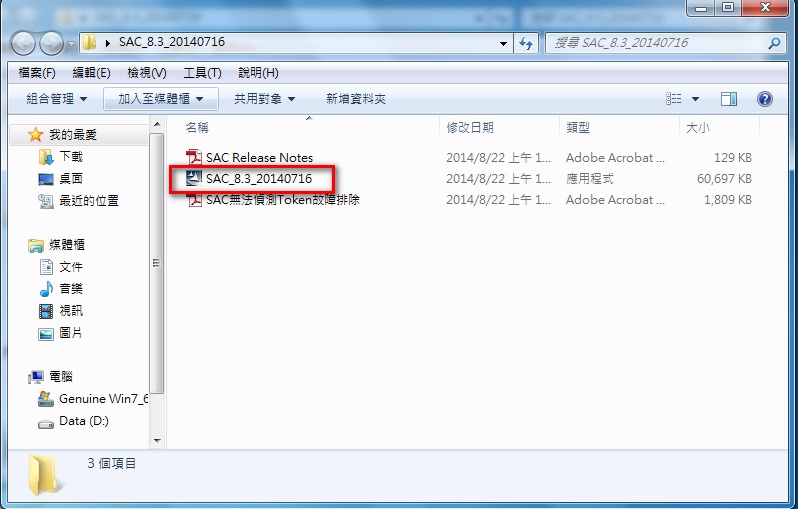Click the help question mark icon
The width and height of the screenshot is (798, 509).
click(x=765, y=99)
